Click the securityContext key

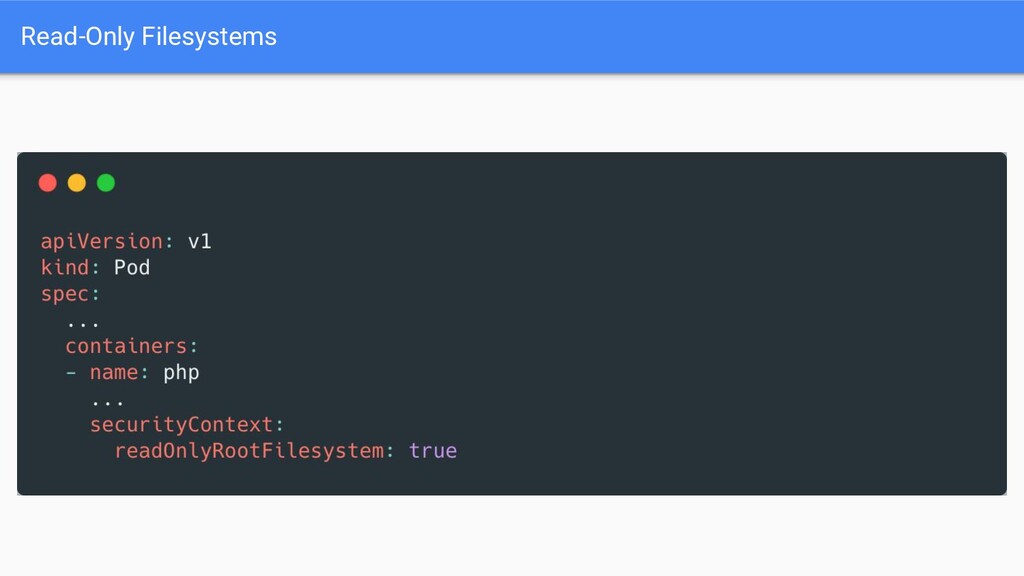tap(181, 424)
